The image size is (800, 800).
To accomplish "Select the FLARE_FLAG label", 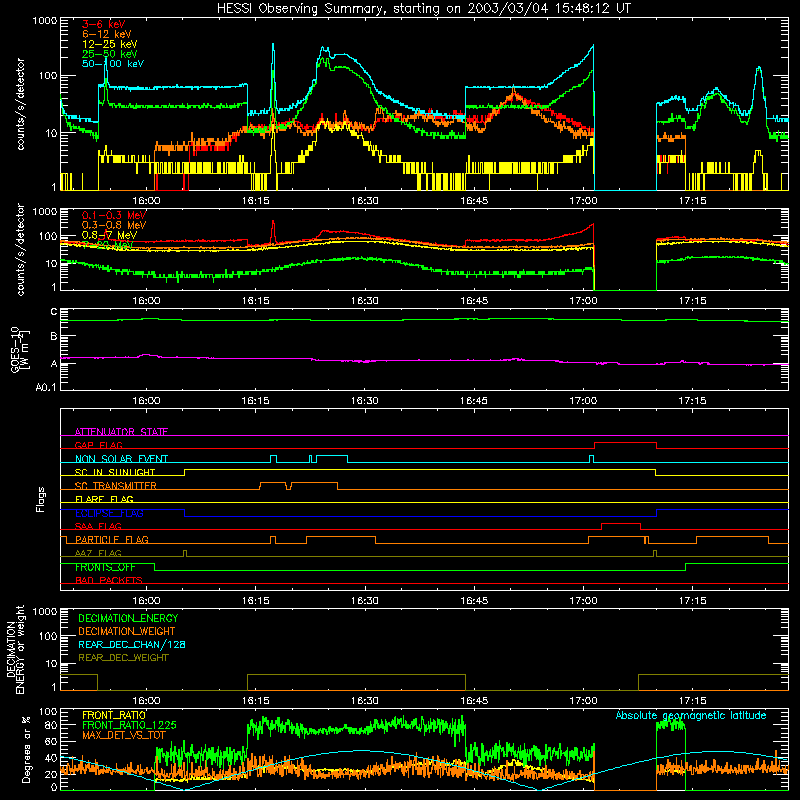I will pos(104,499).
